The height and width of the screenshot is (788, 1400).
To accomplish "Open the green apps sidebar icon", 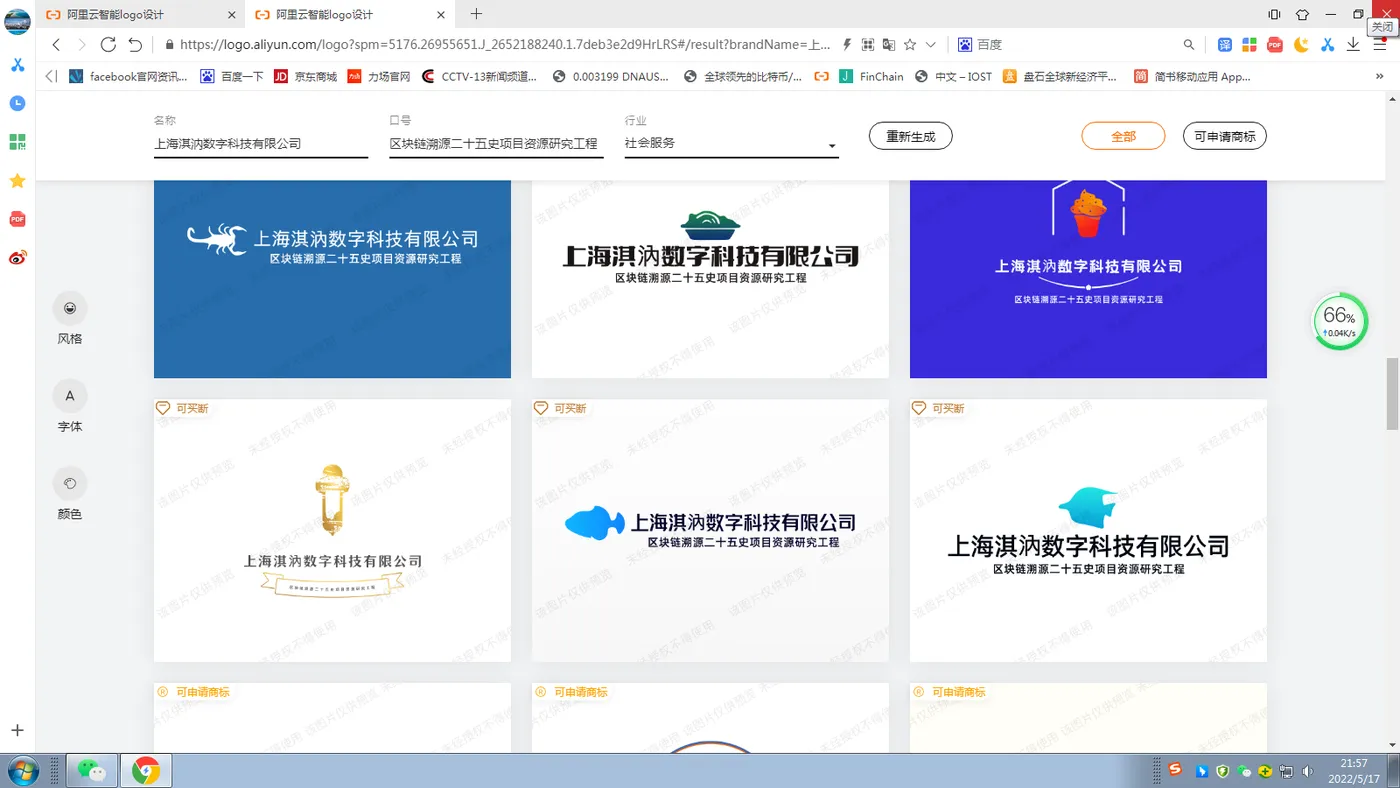I will [x=17, y=142].
